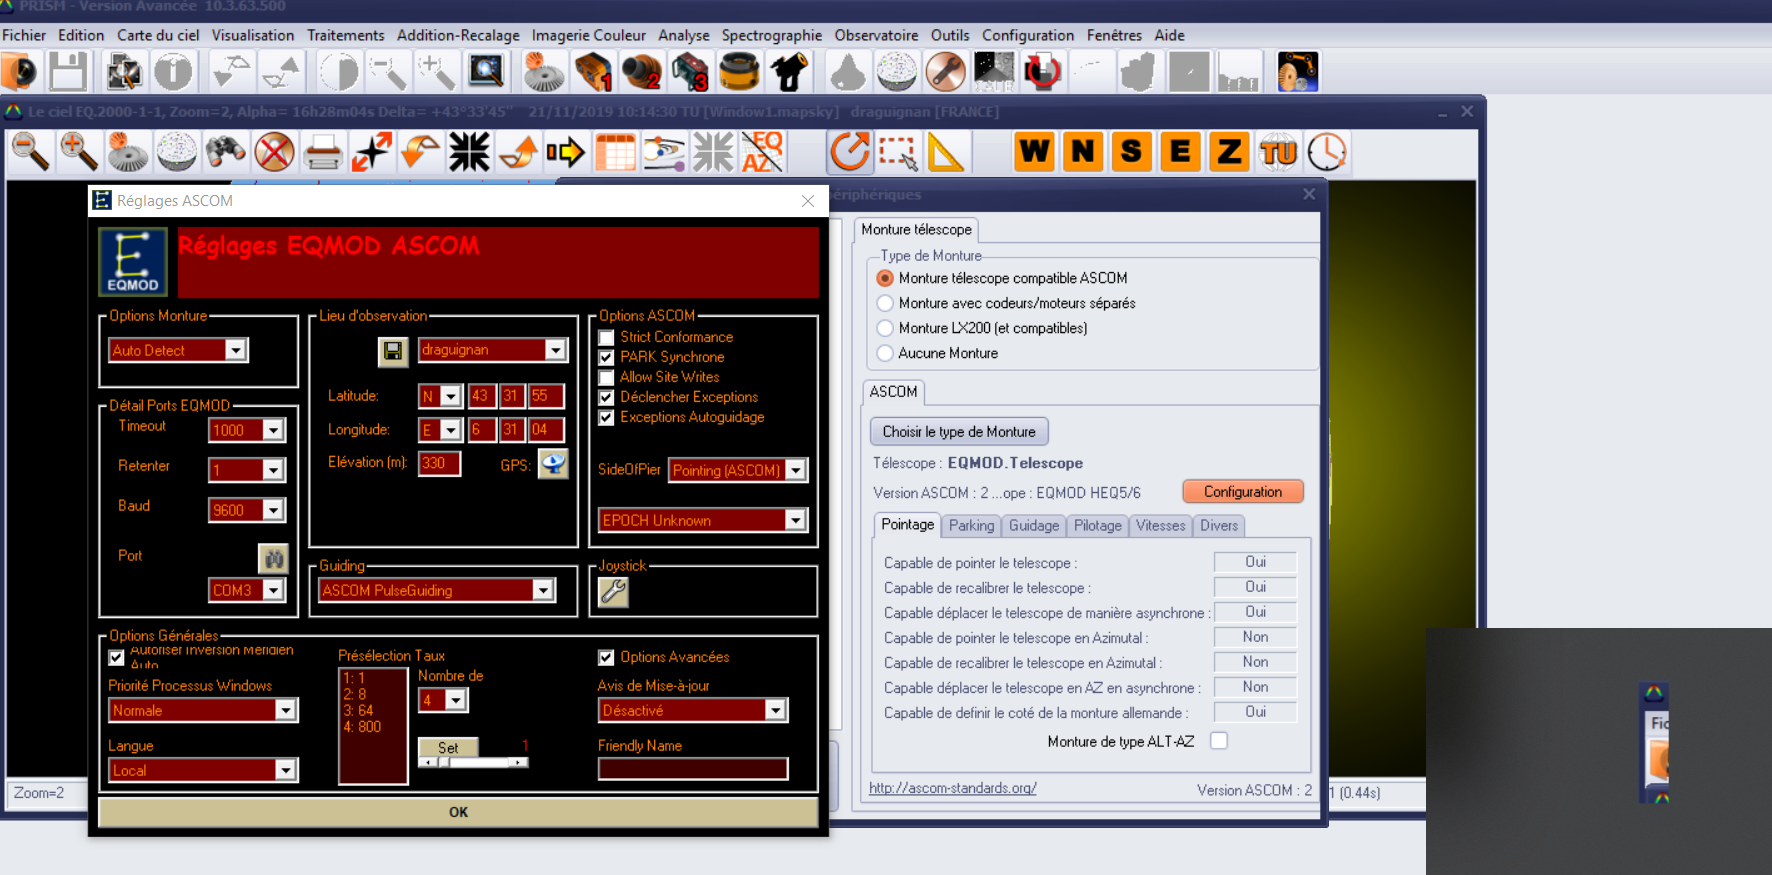Click the TU universal time icon
1772x875 pixels.
click(x=1277, y=152)
